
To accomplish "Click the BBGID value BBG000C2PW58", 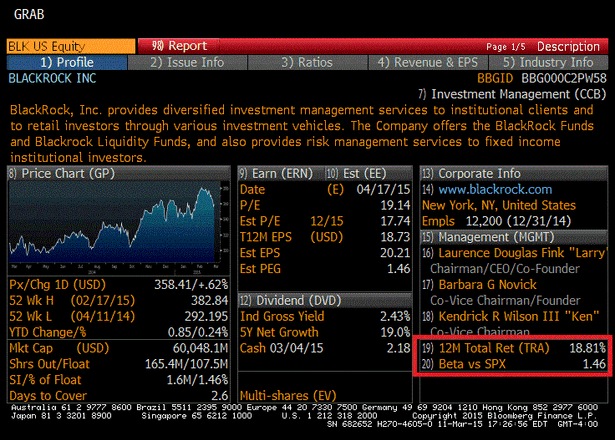I will click(x=564, y=78).
